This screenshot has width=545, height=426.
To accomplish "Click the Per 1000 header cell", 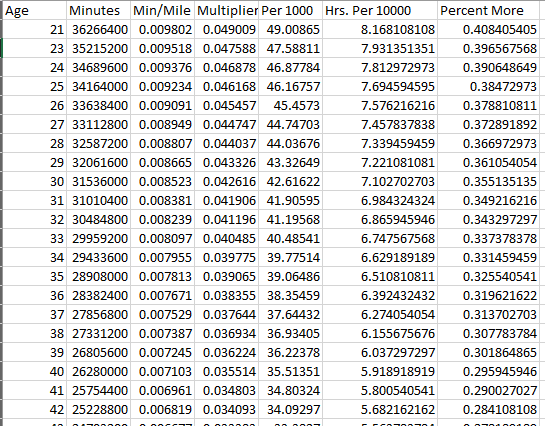I will coord(290,10).
